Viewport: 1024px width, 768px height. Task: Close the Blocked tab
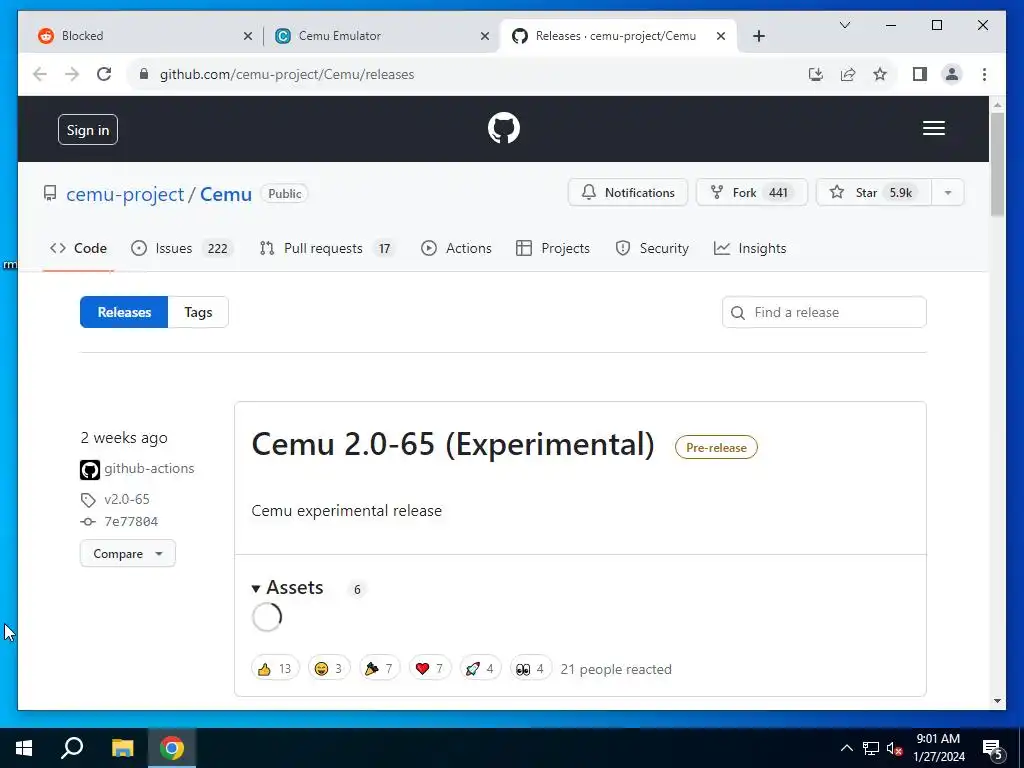248,36
